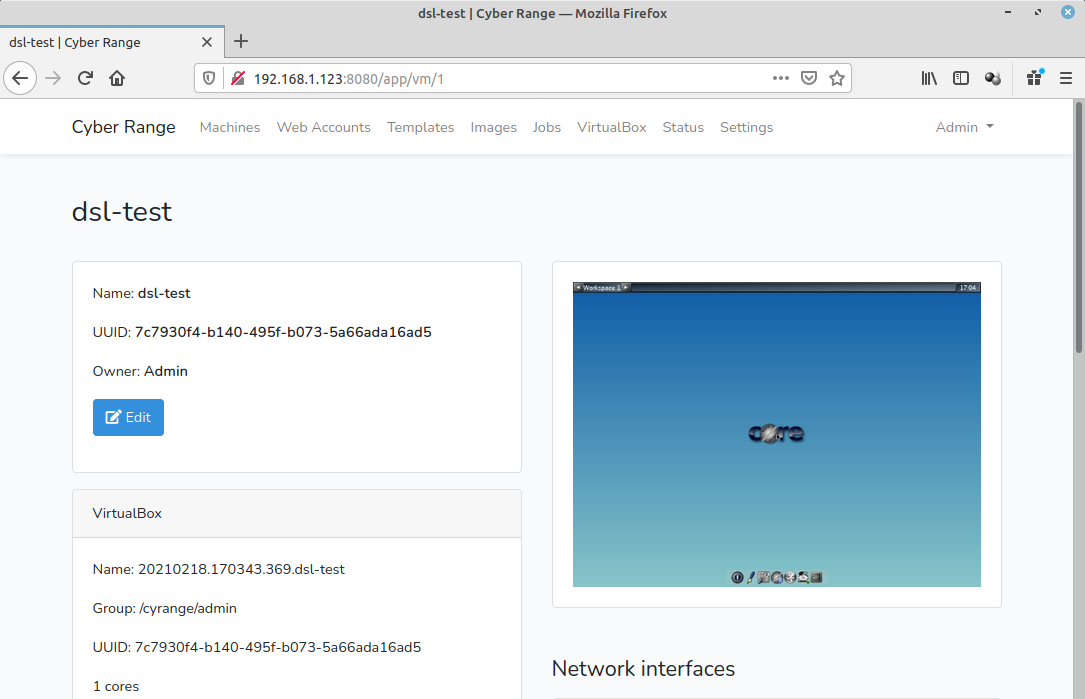This screenshot has height=699, width=1085.
Task: Expand the Admin user dropdown
Action: click(x=965, y=127)
